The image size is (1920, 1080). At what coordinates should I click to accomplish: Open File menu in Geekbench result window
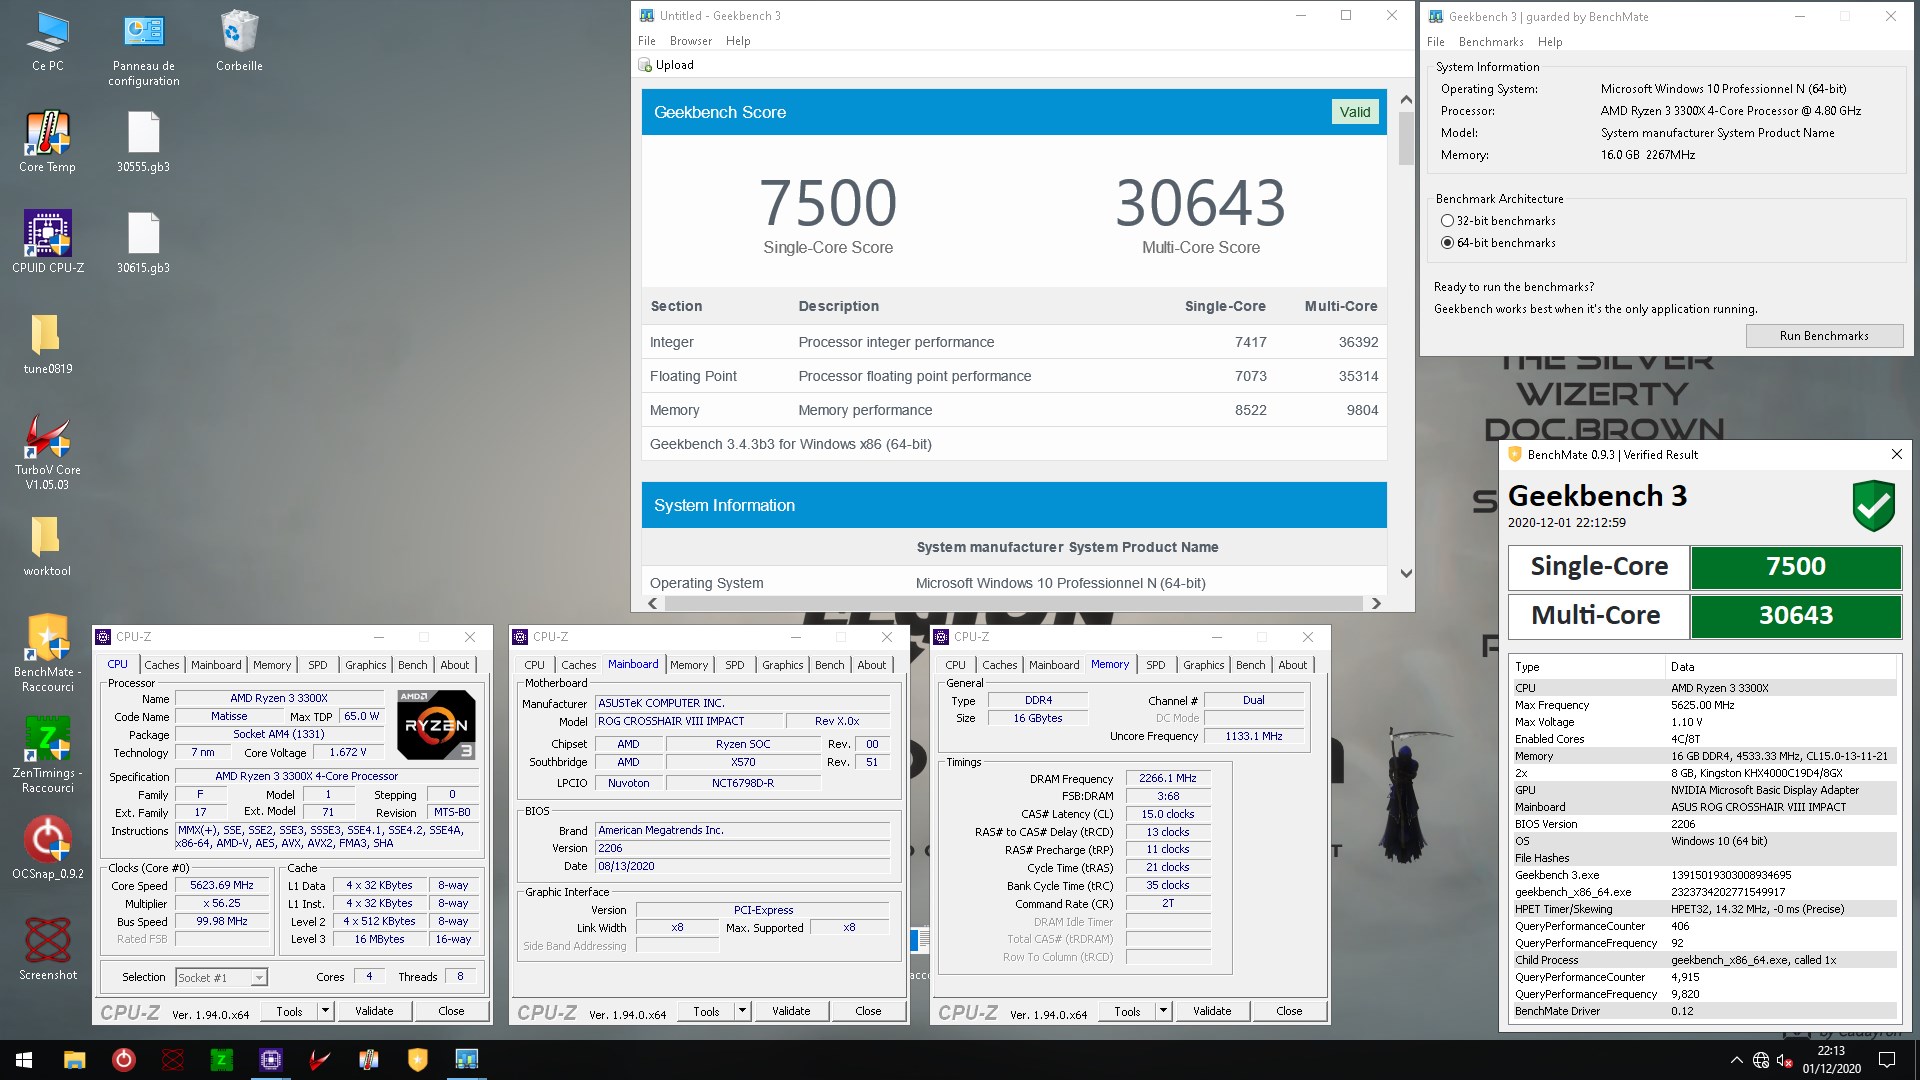pyautogui.click(x=647, y=41)
